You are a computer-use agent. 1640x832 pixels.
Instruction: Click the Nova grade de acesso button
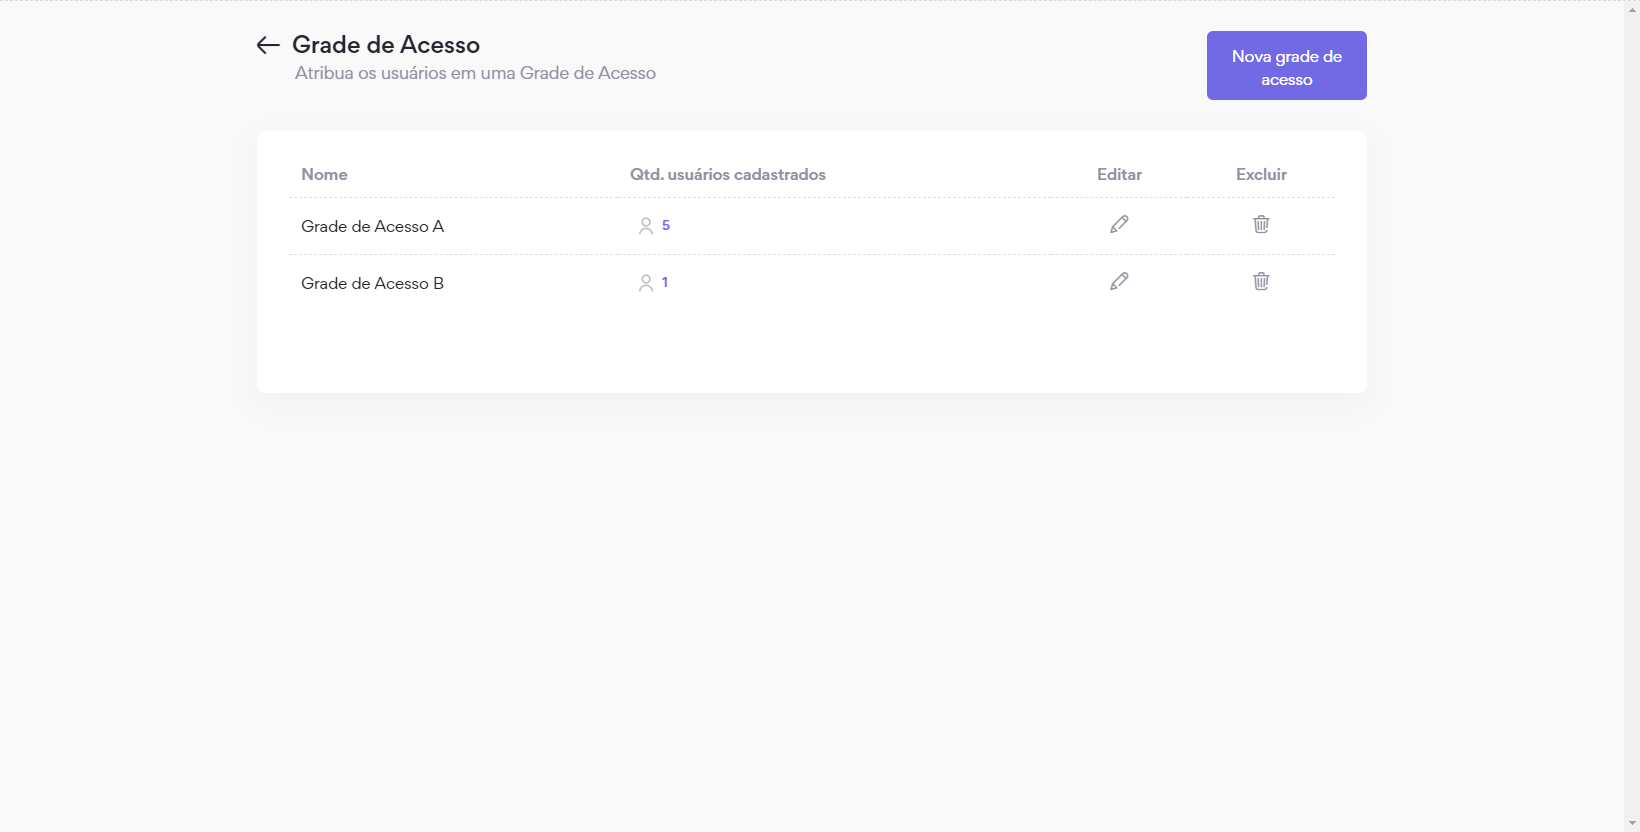pos(1286,66)
